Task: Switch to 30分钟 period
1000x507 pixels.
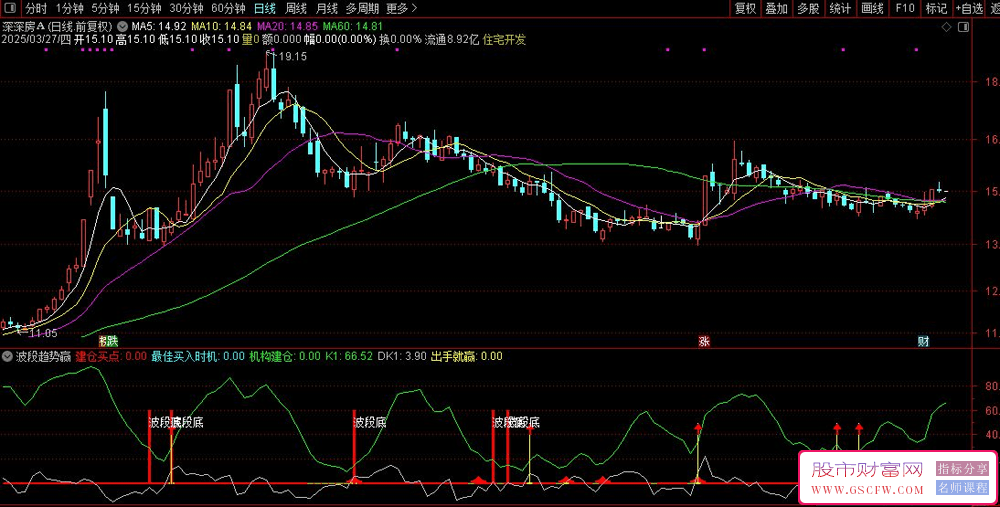Action: pyautogui.click(x=186, y=8)
